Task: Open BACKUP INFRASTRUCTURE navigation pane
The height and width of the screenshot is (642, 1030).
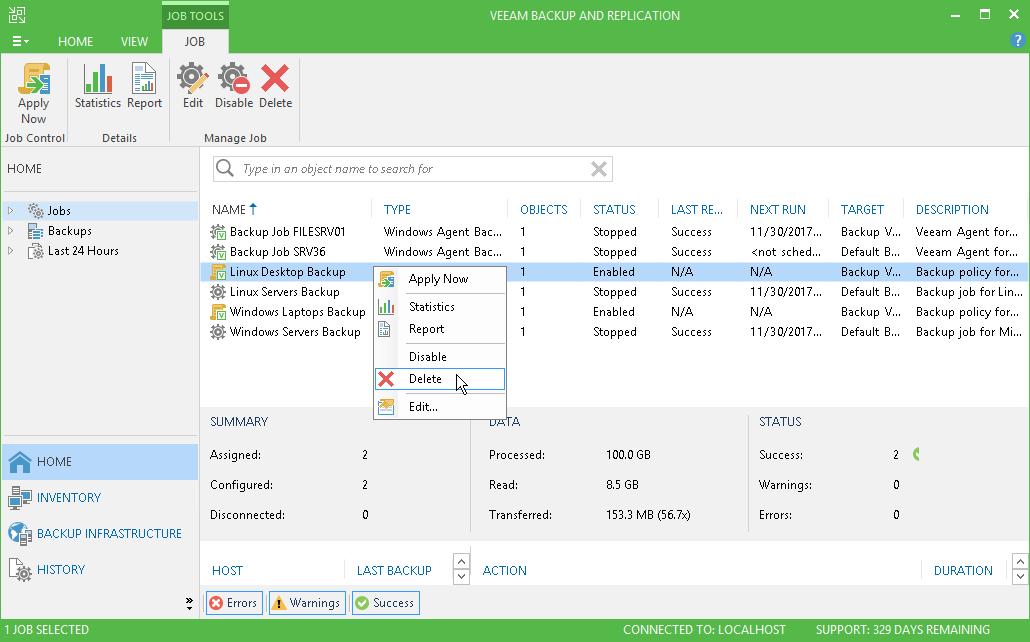Action: 100,533
